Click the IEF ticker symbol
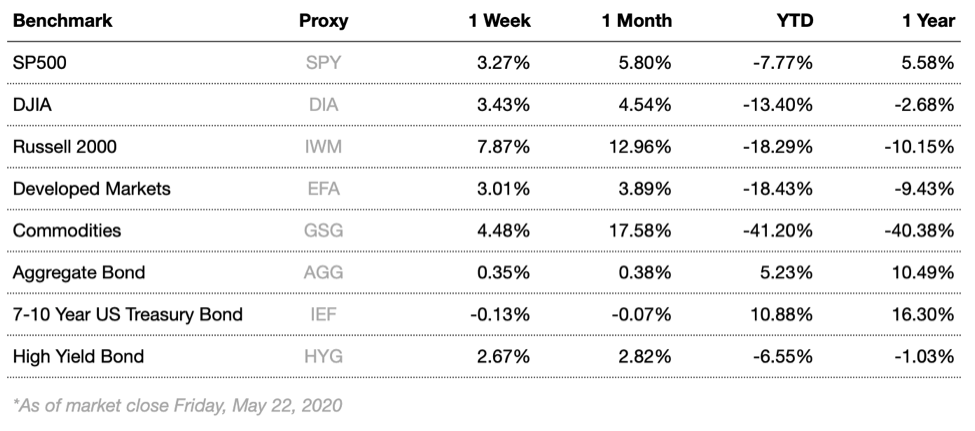975x431 pixels. pyautogui.click(x=323, y=315)
